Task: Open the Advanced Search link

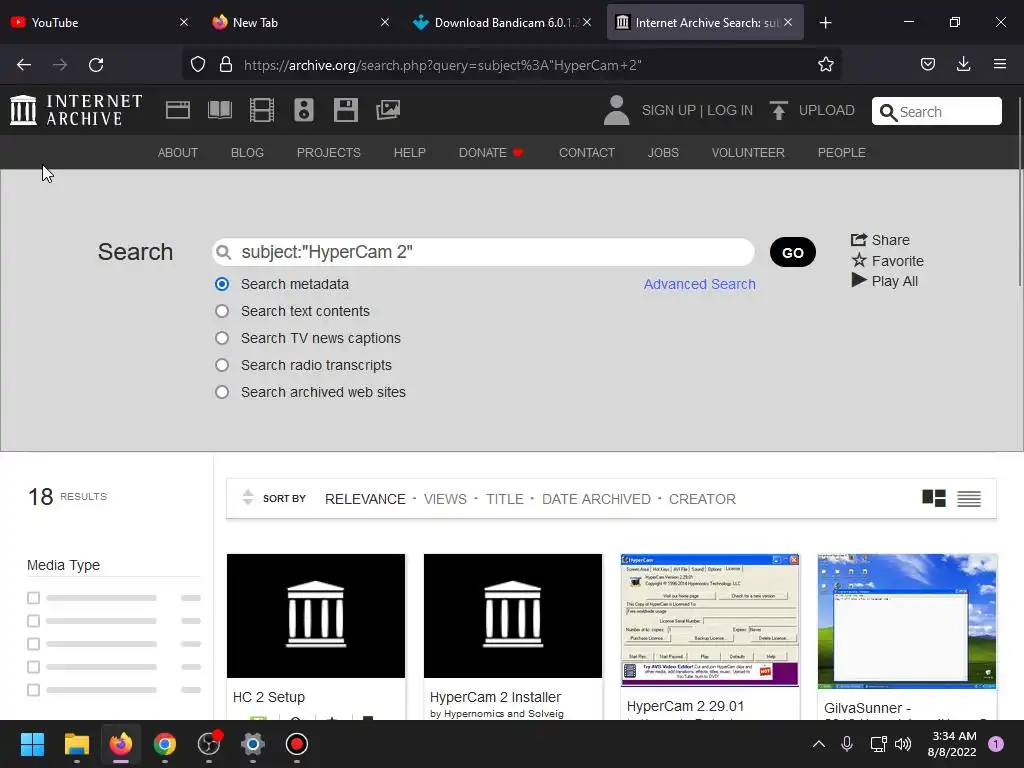Action: 699,284
